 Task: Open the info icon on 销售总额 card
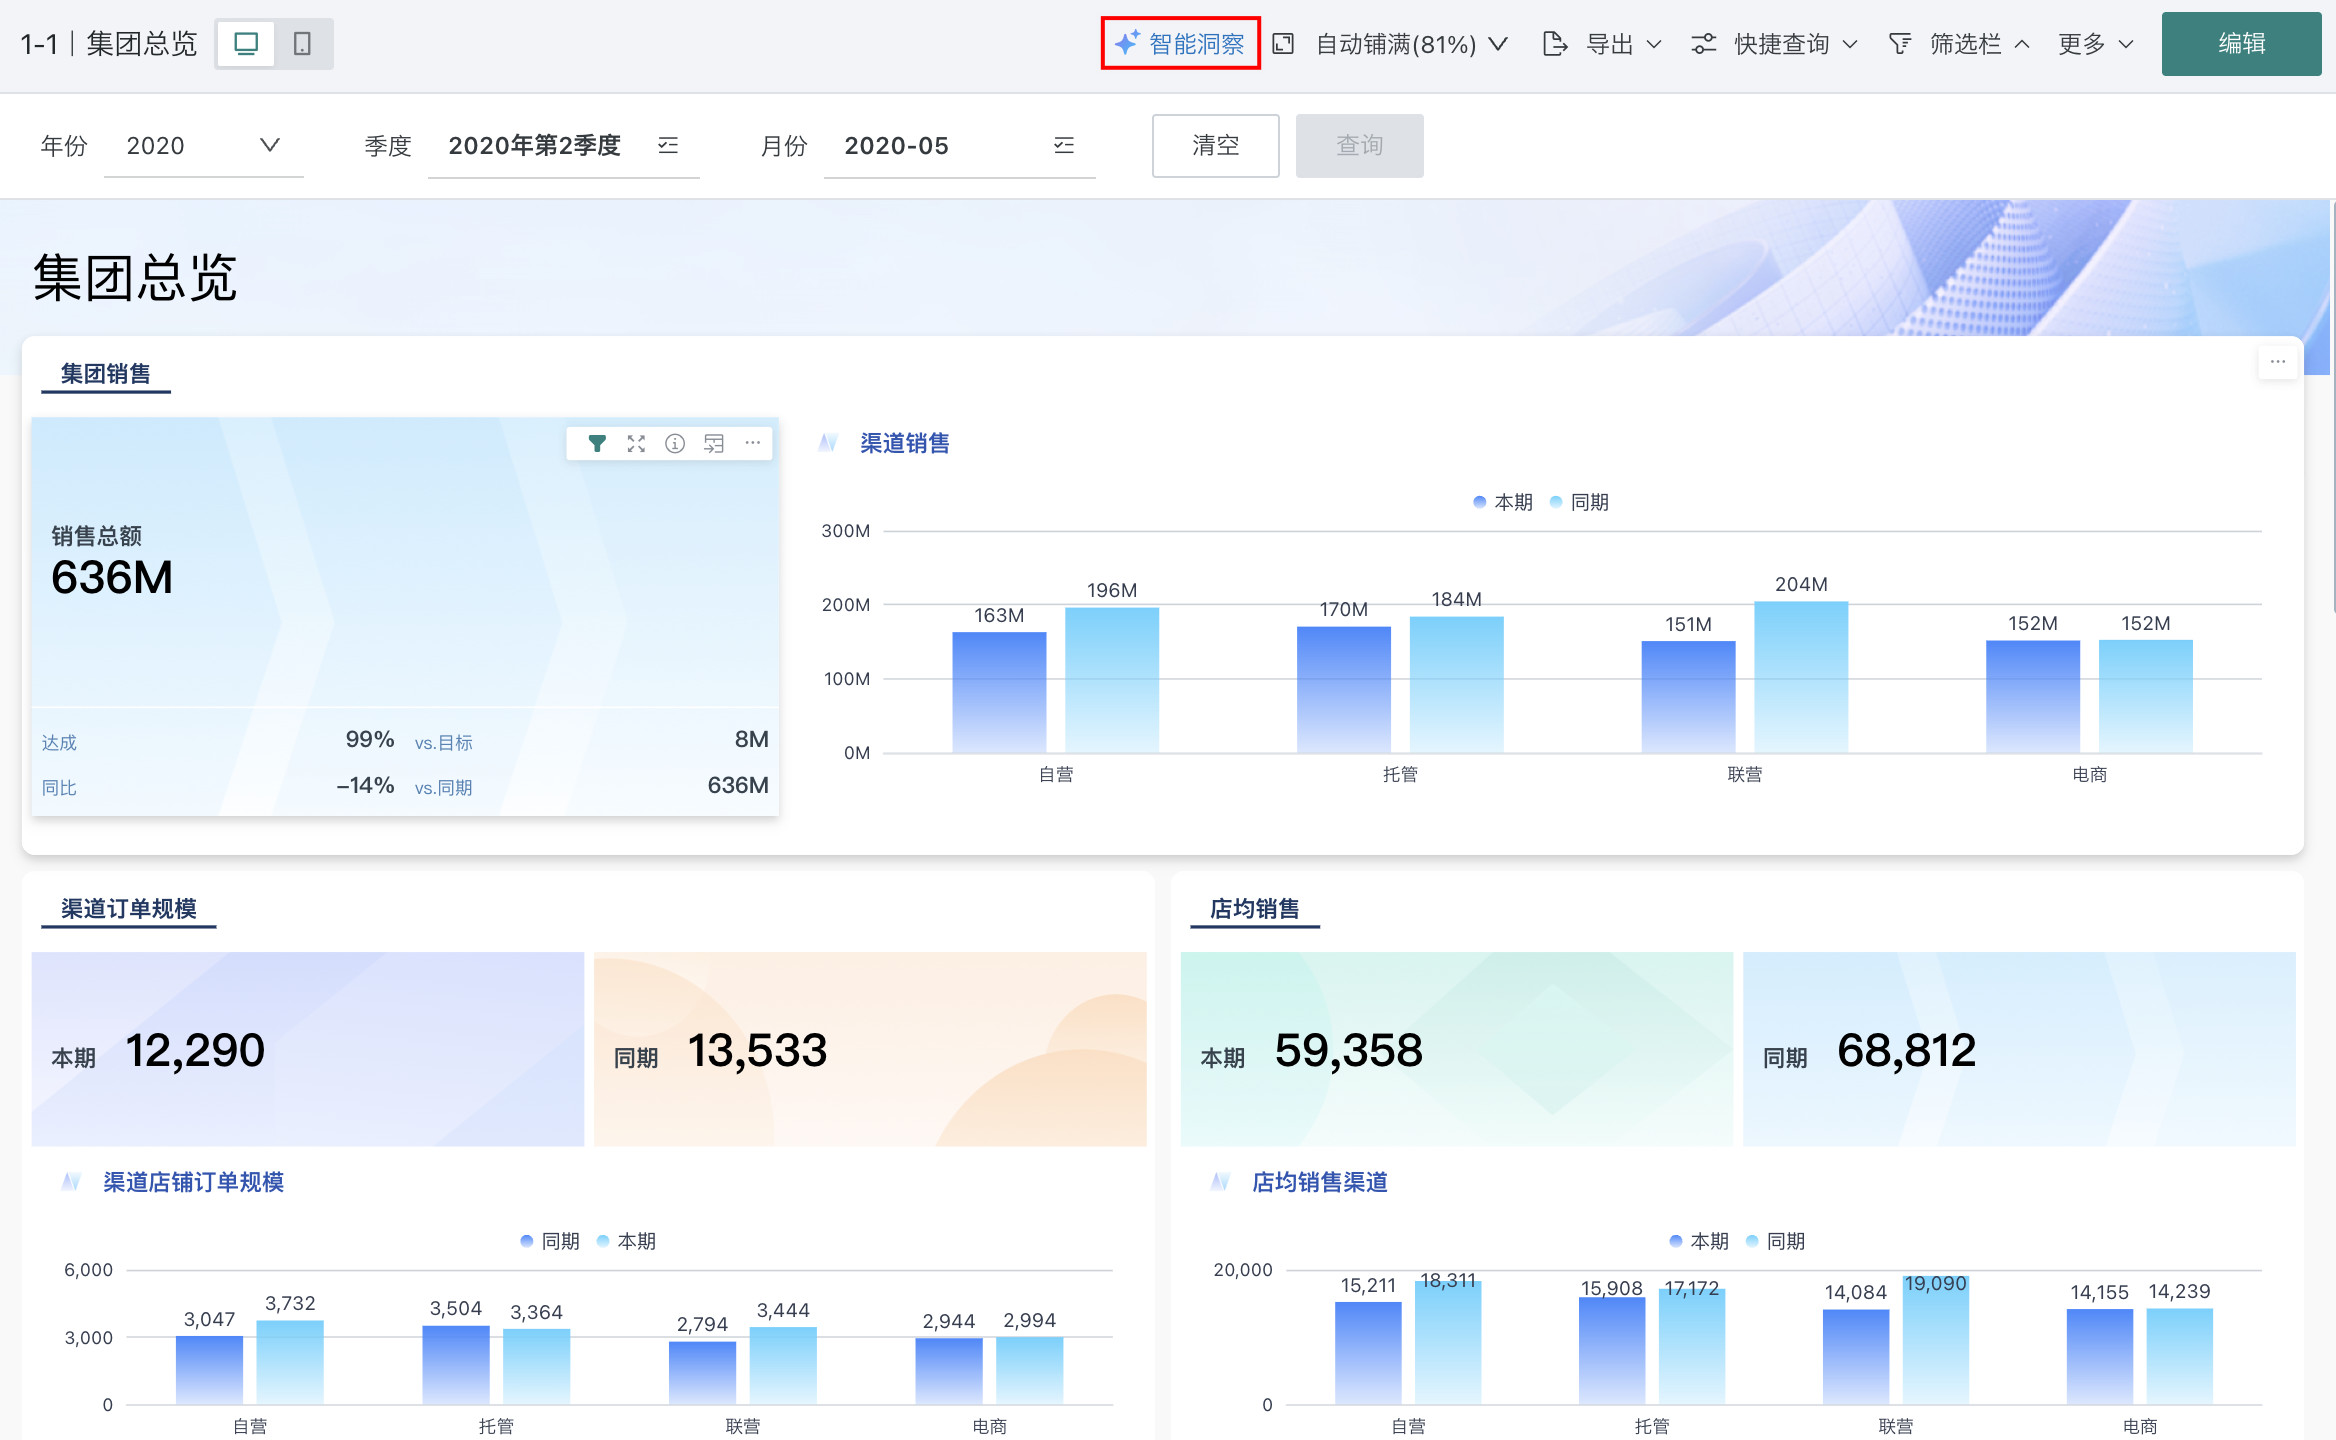click(x=675, y=443)
